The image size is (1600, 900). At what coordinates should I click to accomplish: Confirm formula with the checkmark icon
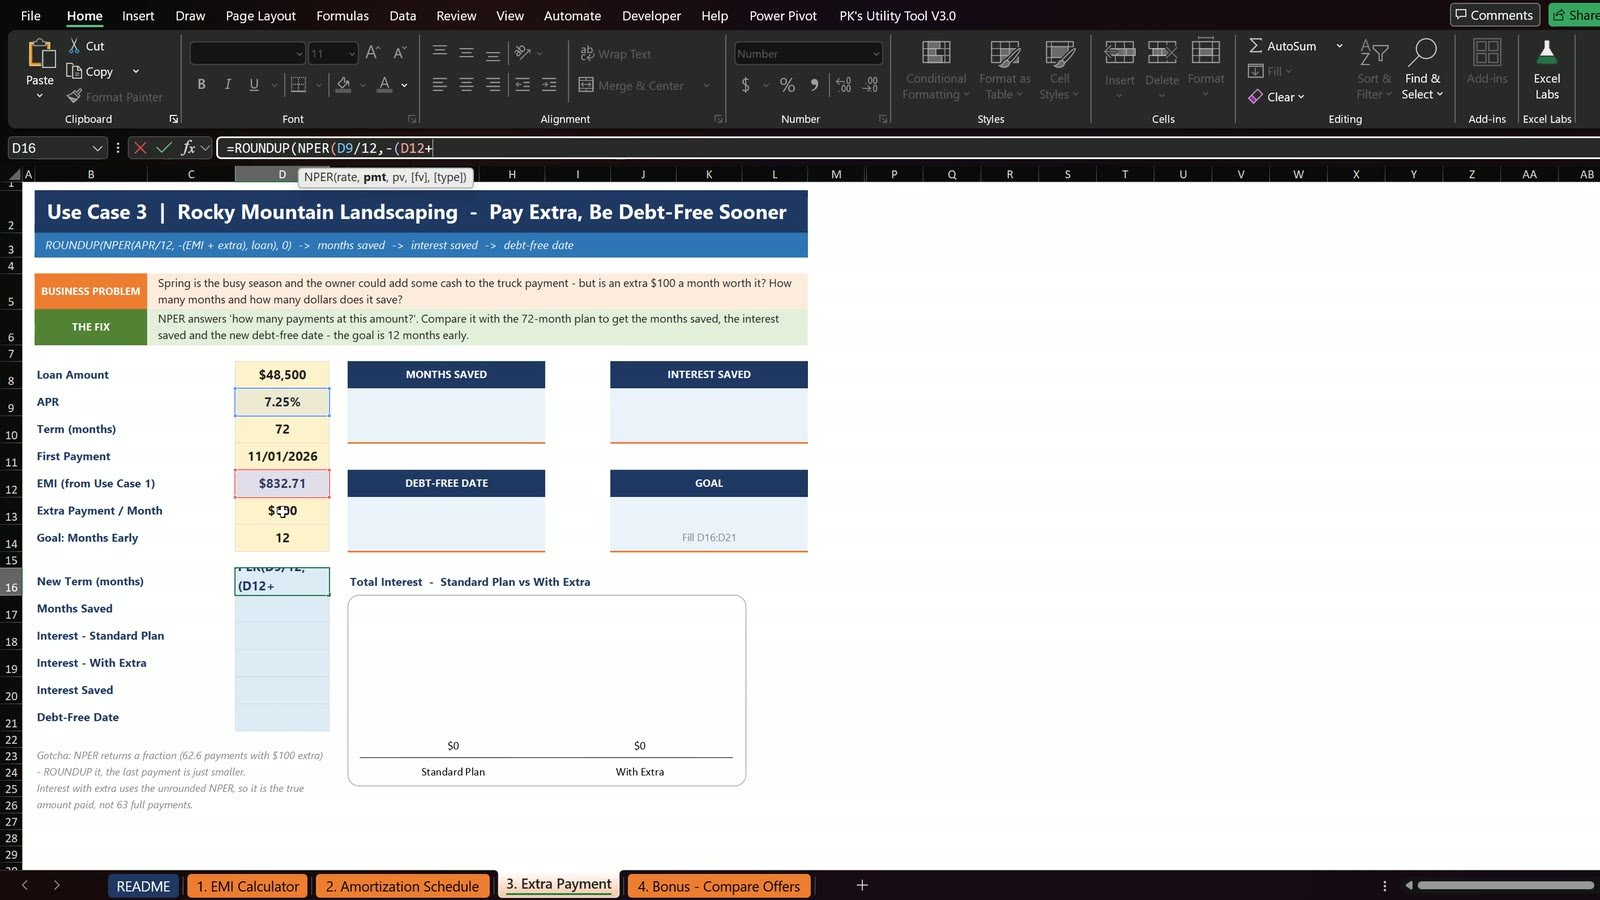tap(164, 148)
